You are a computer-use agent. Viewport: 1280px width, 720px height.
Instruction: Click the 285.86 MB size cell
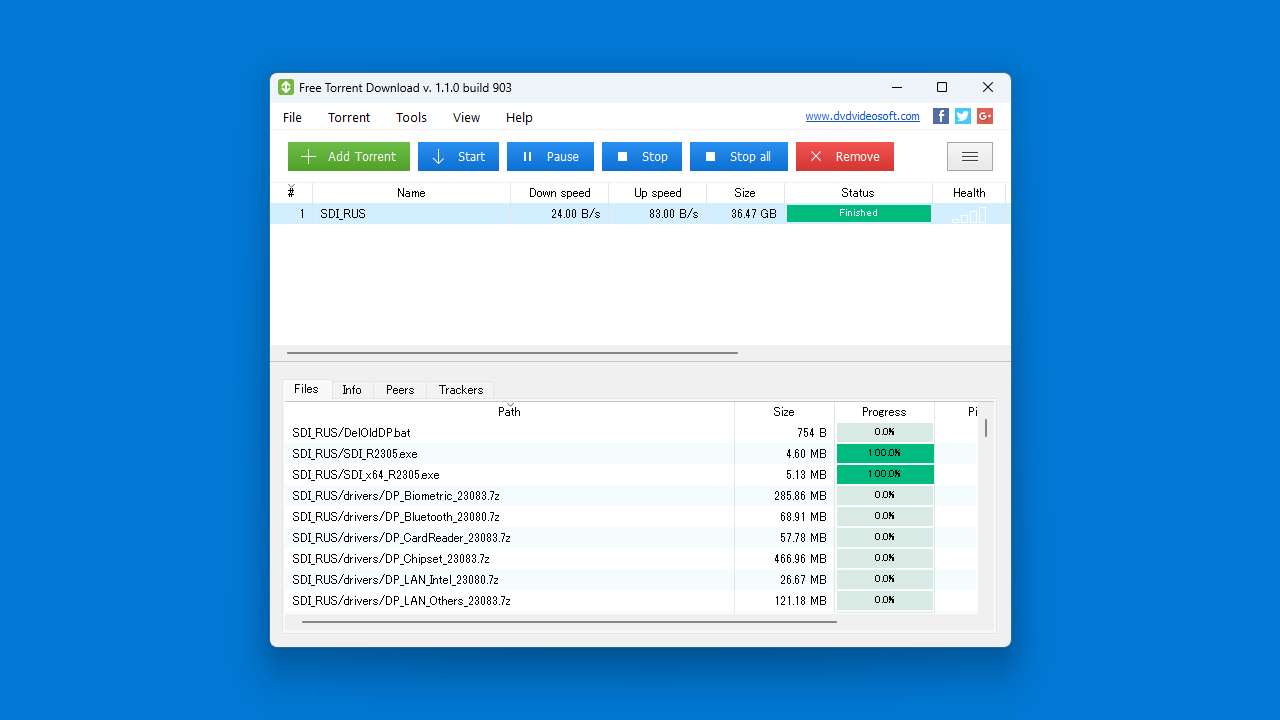[x=800, y=496]
